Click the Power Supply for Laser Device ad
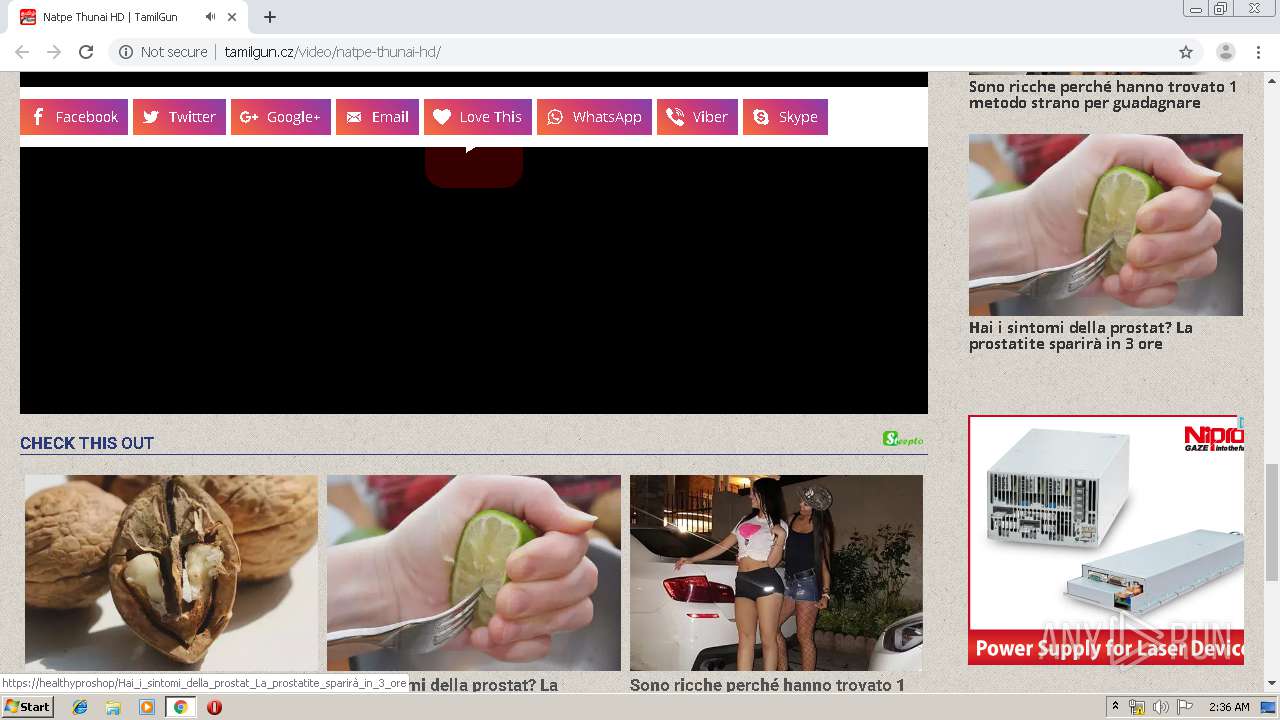1280x720 pixels. (x=1106, y=540)
